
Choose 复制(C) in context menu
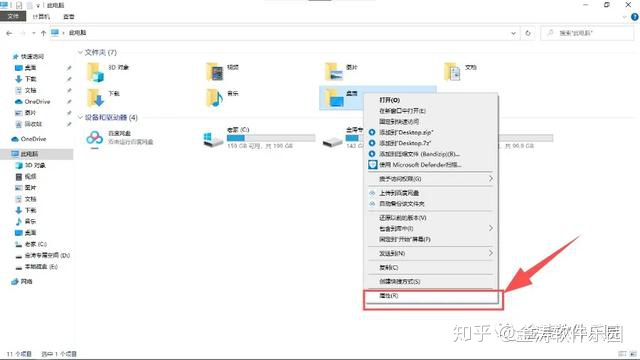point(431,268)
